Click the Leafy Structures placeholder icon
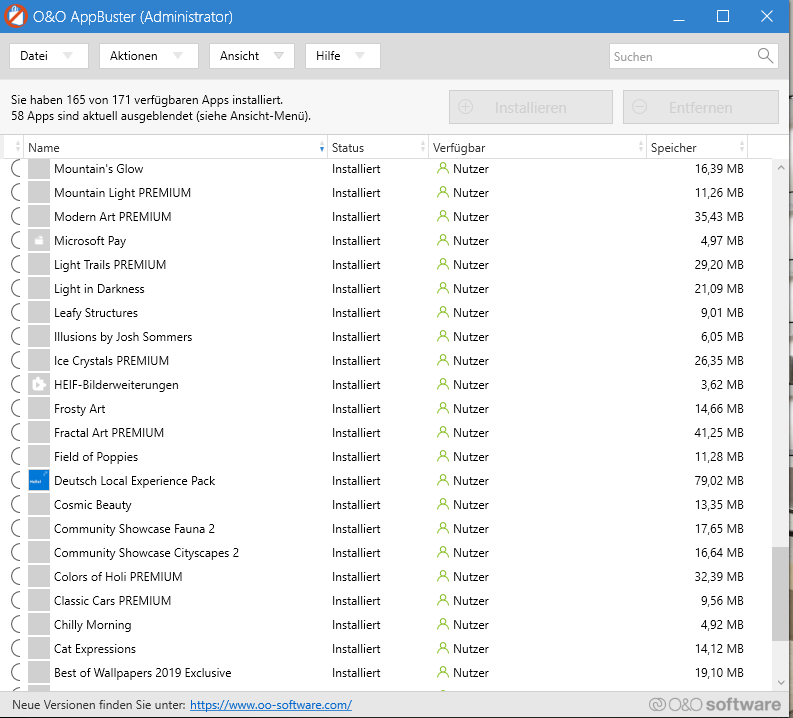This screenshot has width=793, height=718. tap(39, 312)
